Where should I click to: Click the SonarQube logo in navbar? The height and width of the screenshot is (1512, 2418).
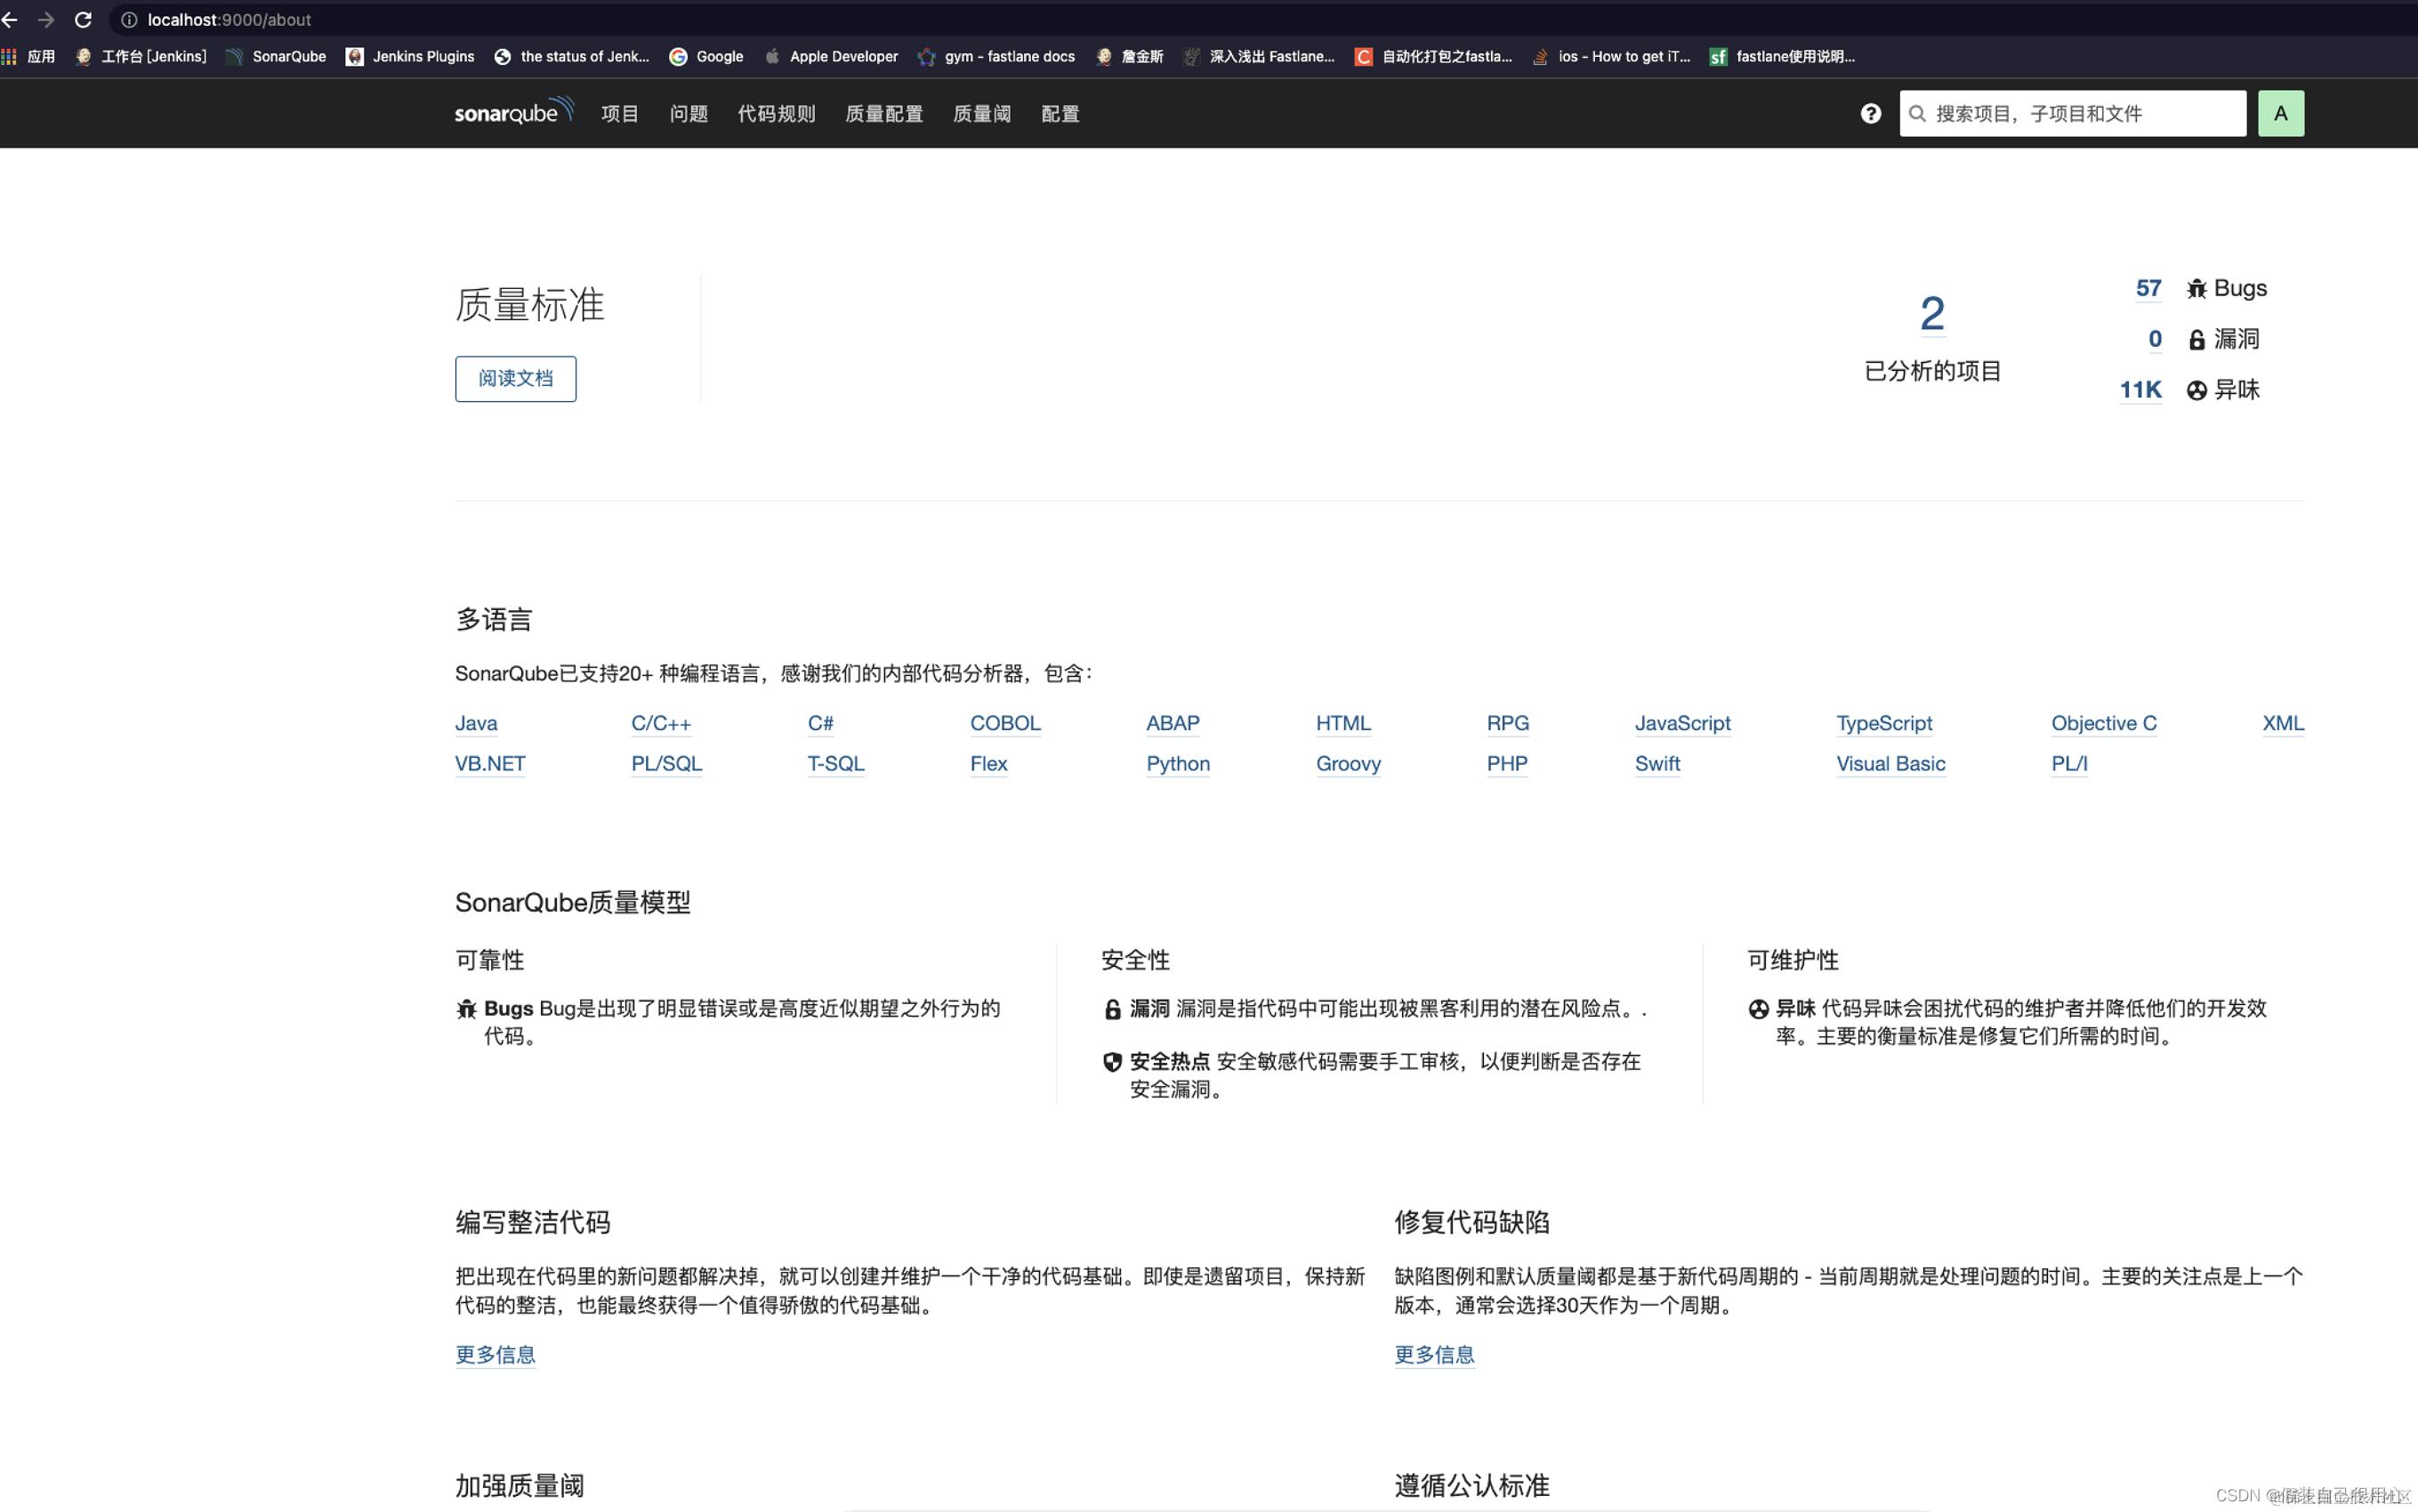pos(514,112)
